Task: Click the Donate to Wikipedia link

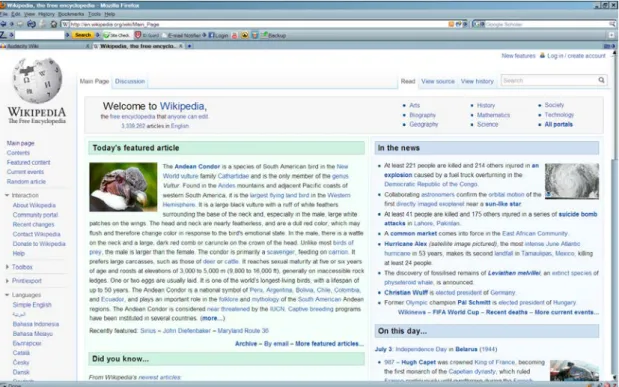Action: (39, 244)
